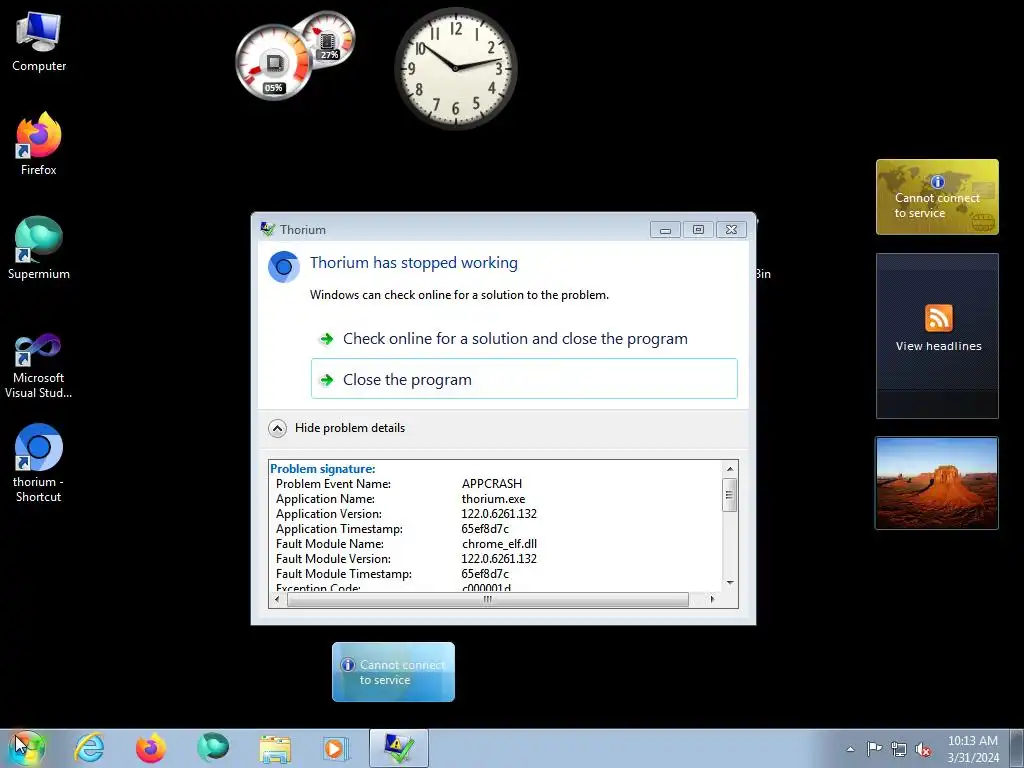
Task: Click the Thorium logo in crash dialog
Action: pos(283,266)
